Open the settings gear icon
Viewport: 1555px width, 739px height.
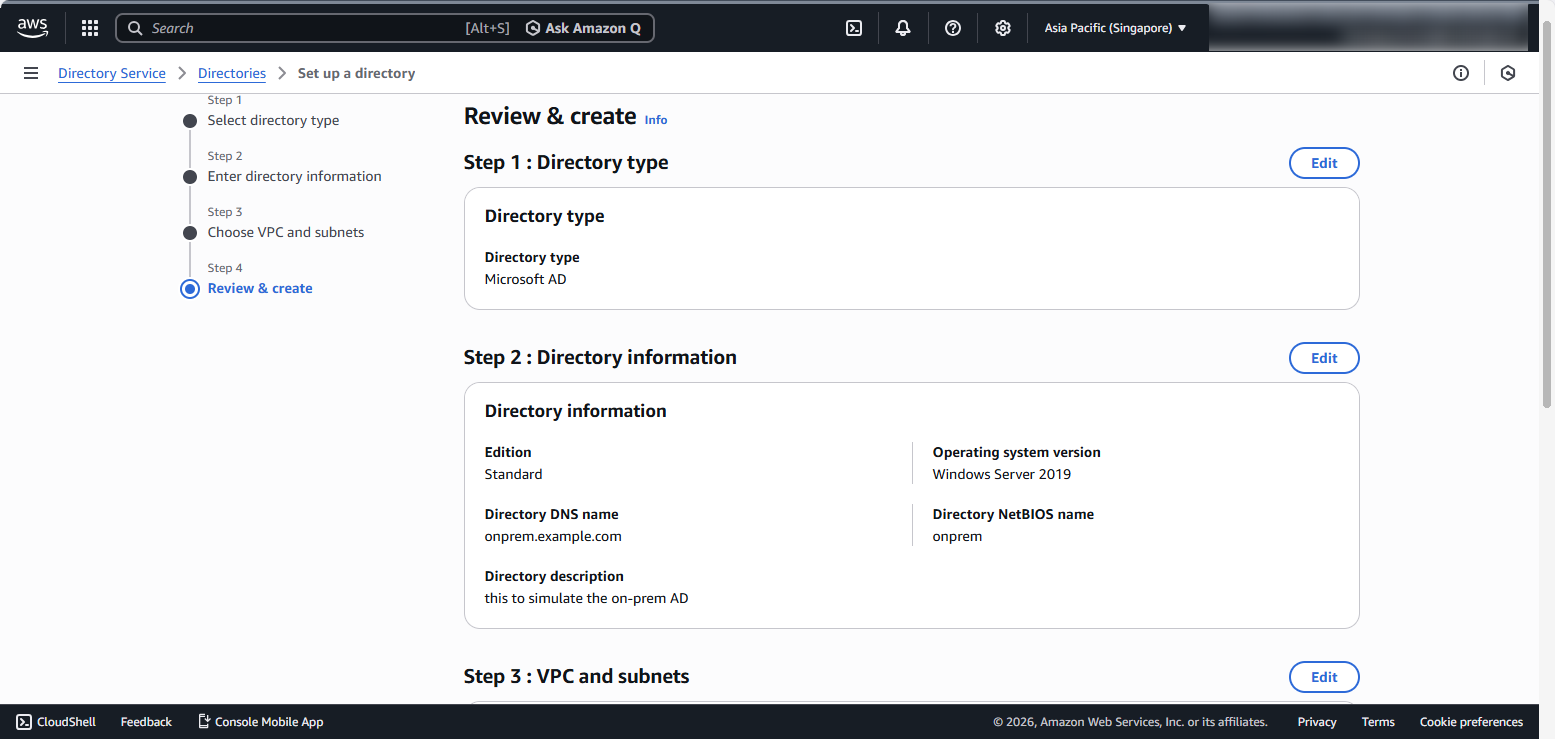tap(1003, 28)
